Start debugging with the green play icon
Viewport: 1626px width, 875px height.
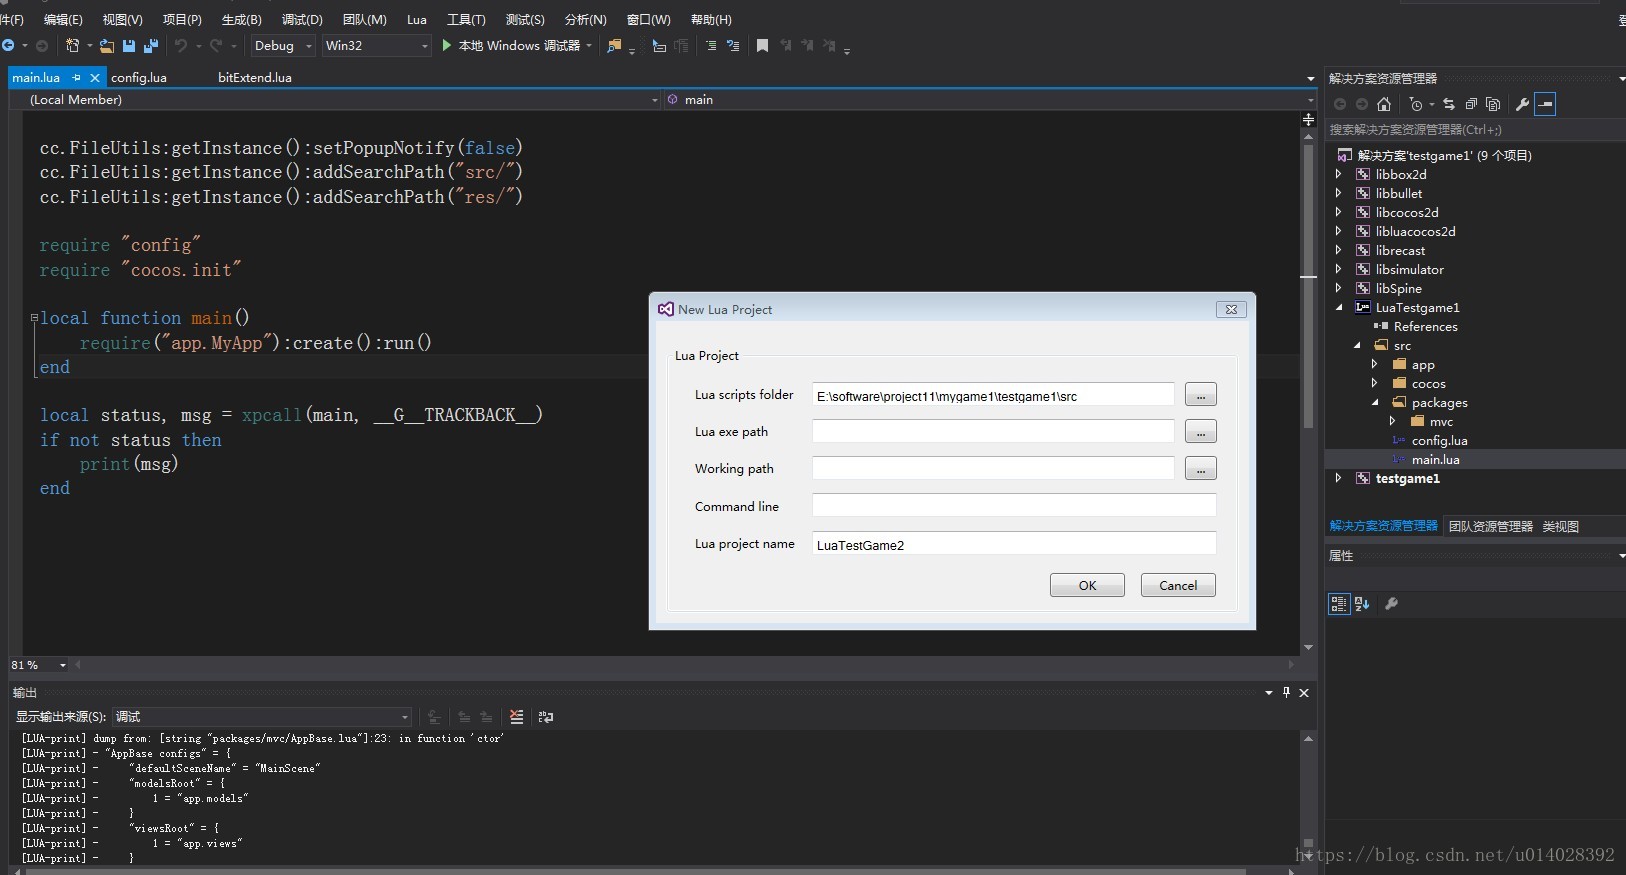coord(447,45)
